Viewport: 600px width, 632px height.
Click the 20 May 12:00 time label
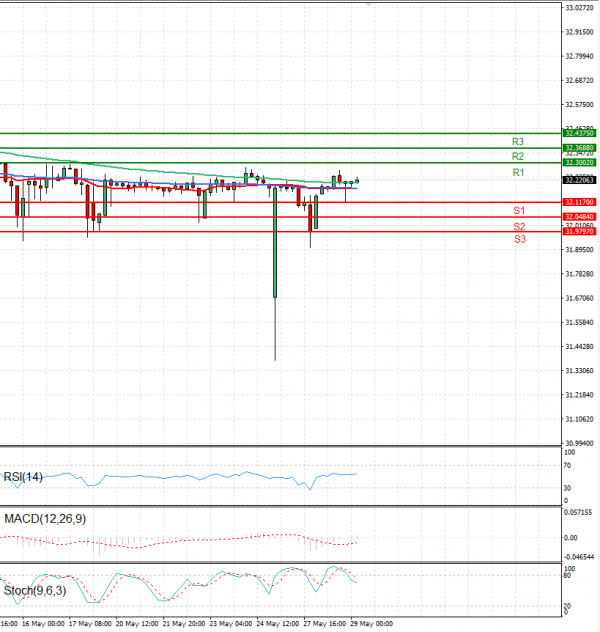pyautogui.click(x=137, y=624)
